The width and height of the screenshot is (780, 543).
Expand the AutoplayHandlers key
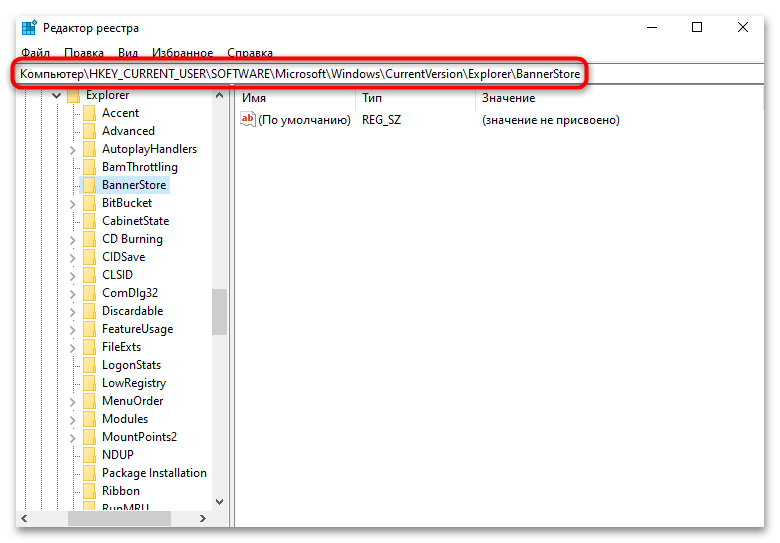[x=73, y=150]
